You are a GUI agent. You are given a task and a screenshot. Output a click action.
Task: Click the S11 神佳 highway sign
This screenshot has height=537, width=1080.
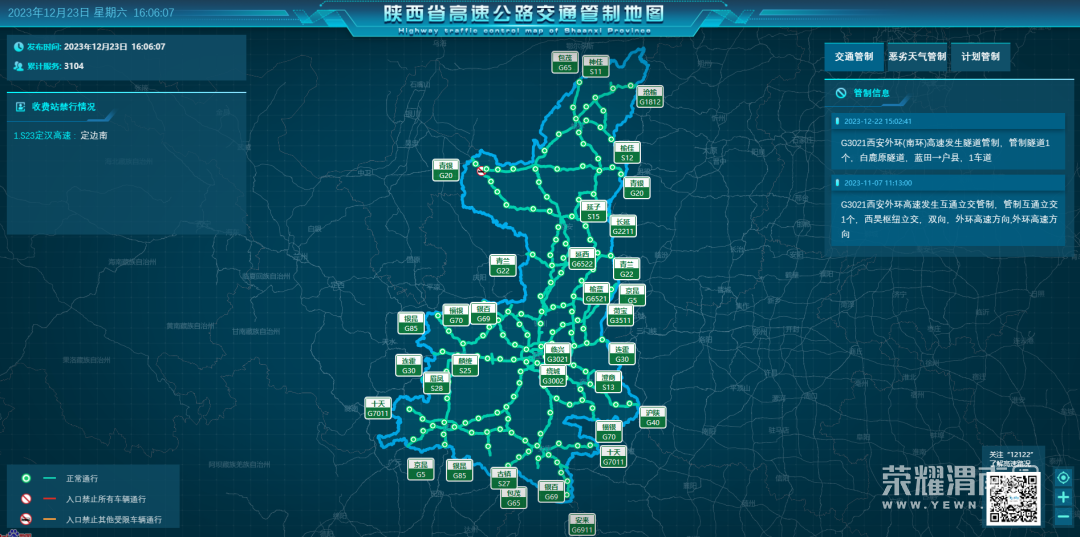click(596, 66)
